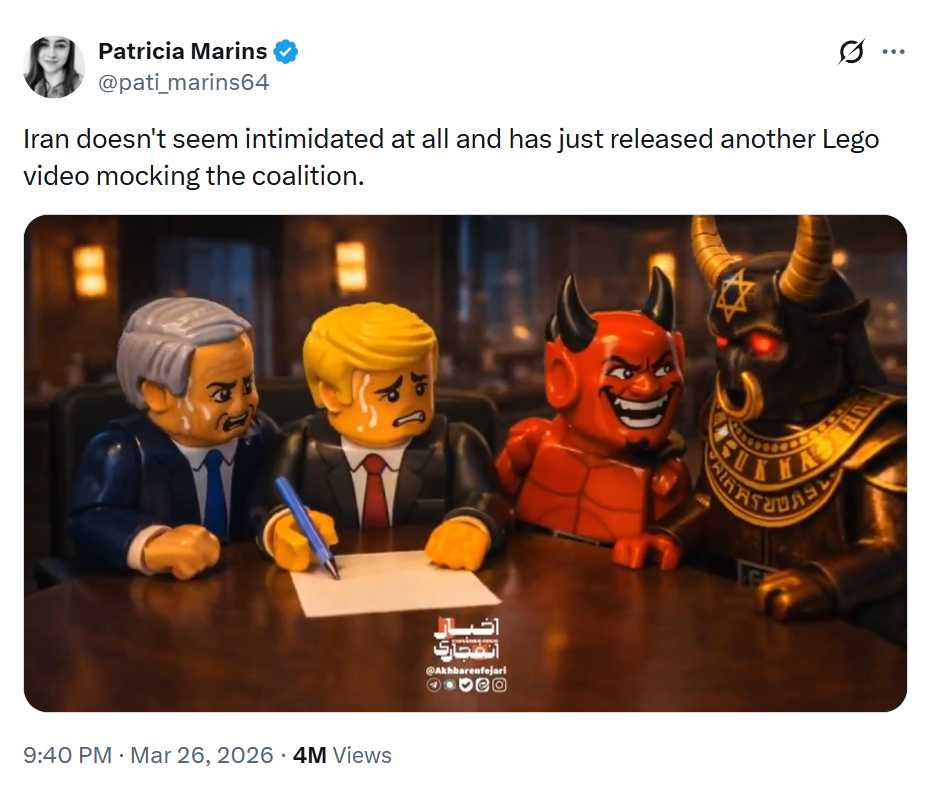Viewport: 929px width, 794px height.
Task: Click the @Akhbarenfejari watermark text
Action: click(x=466, y=671)
